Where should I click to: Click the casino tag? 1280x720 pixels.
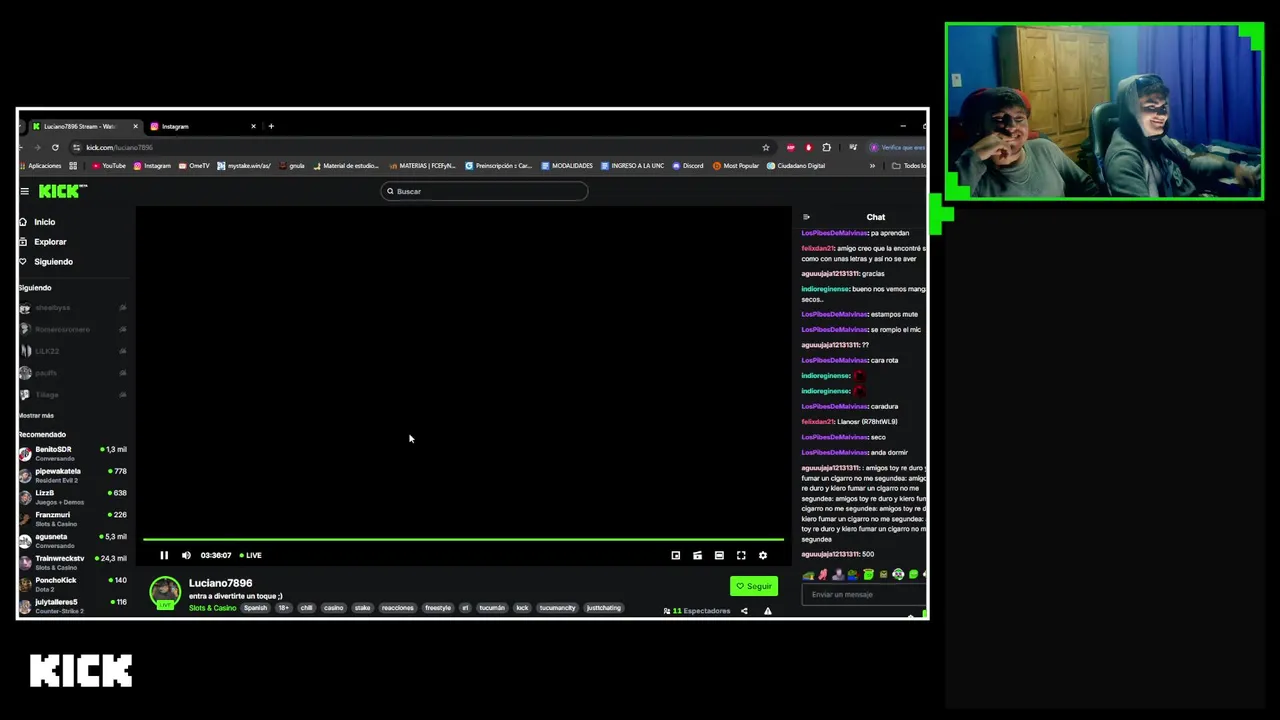(333, 608)
